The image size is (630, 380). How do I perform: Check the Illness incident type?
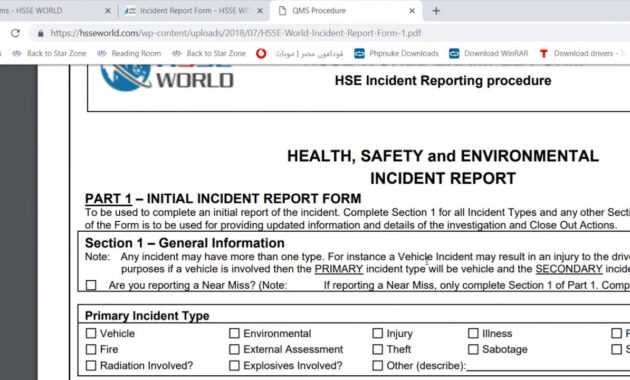pyautogui.click(x=473, y=333)
